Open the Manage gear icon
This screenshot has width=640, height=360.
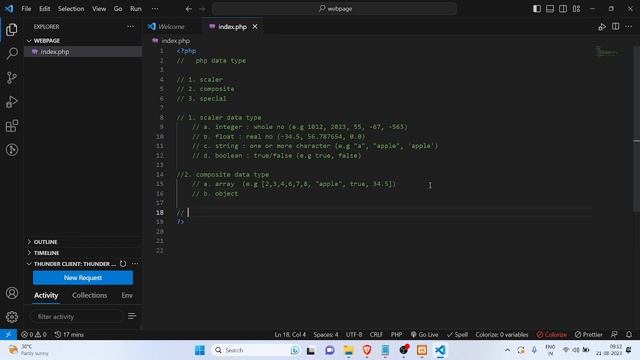point(12,317)
